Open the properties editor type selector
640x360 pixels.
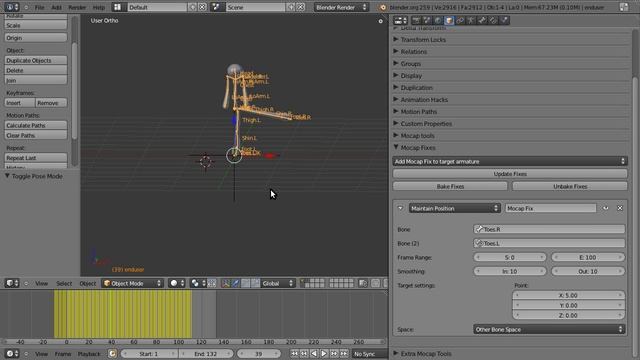400,20
